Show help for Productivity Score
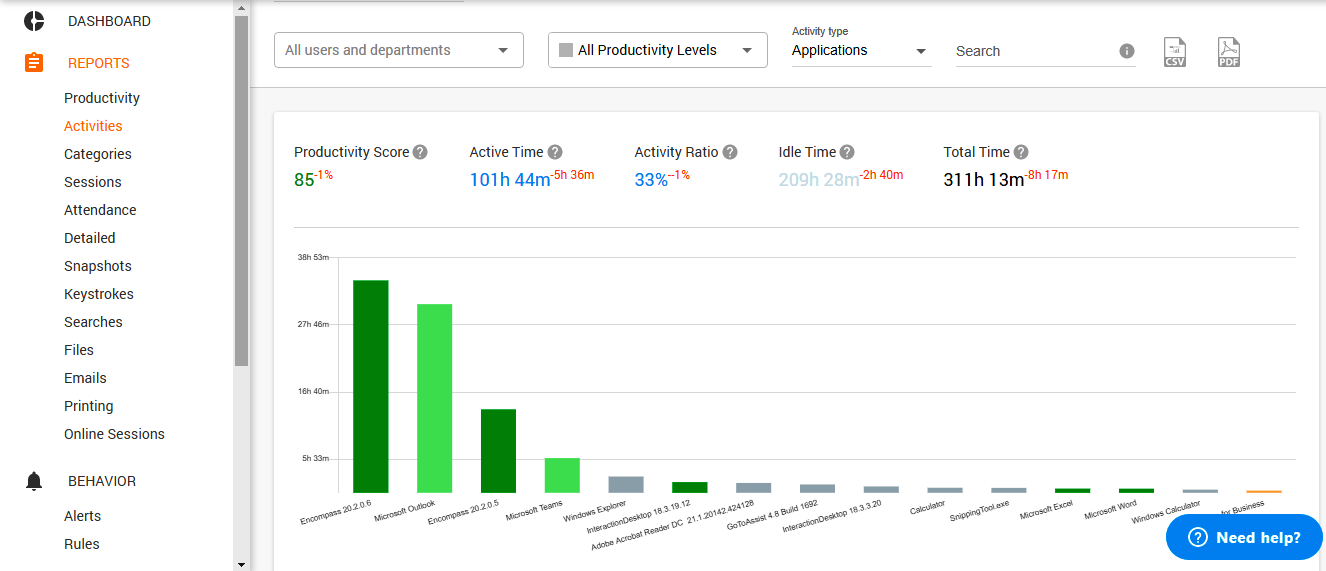1326x571 pixels. tap(420, 152)
